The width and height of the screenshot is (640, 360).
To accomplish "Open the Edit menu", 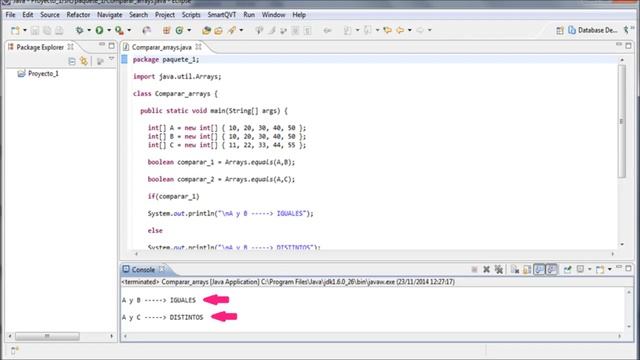I will 28,15.
